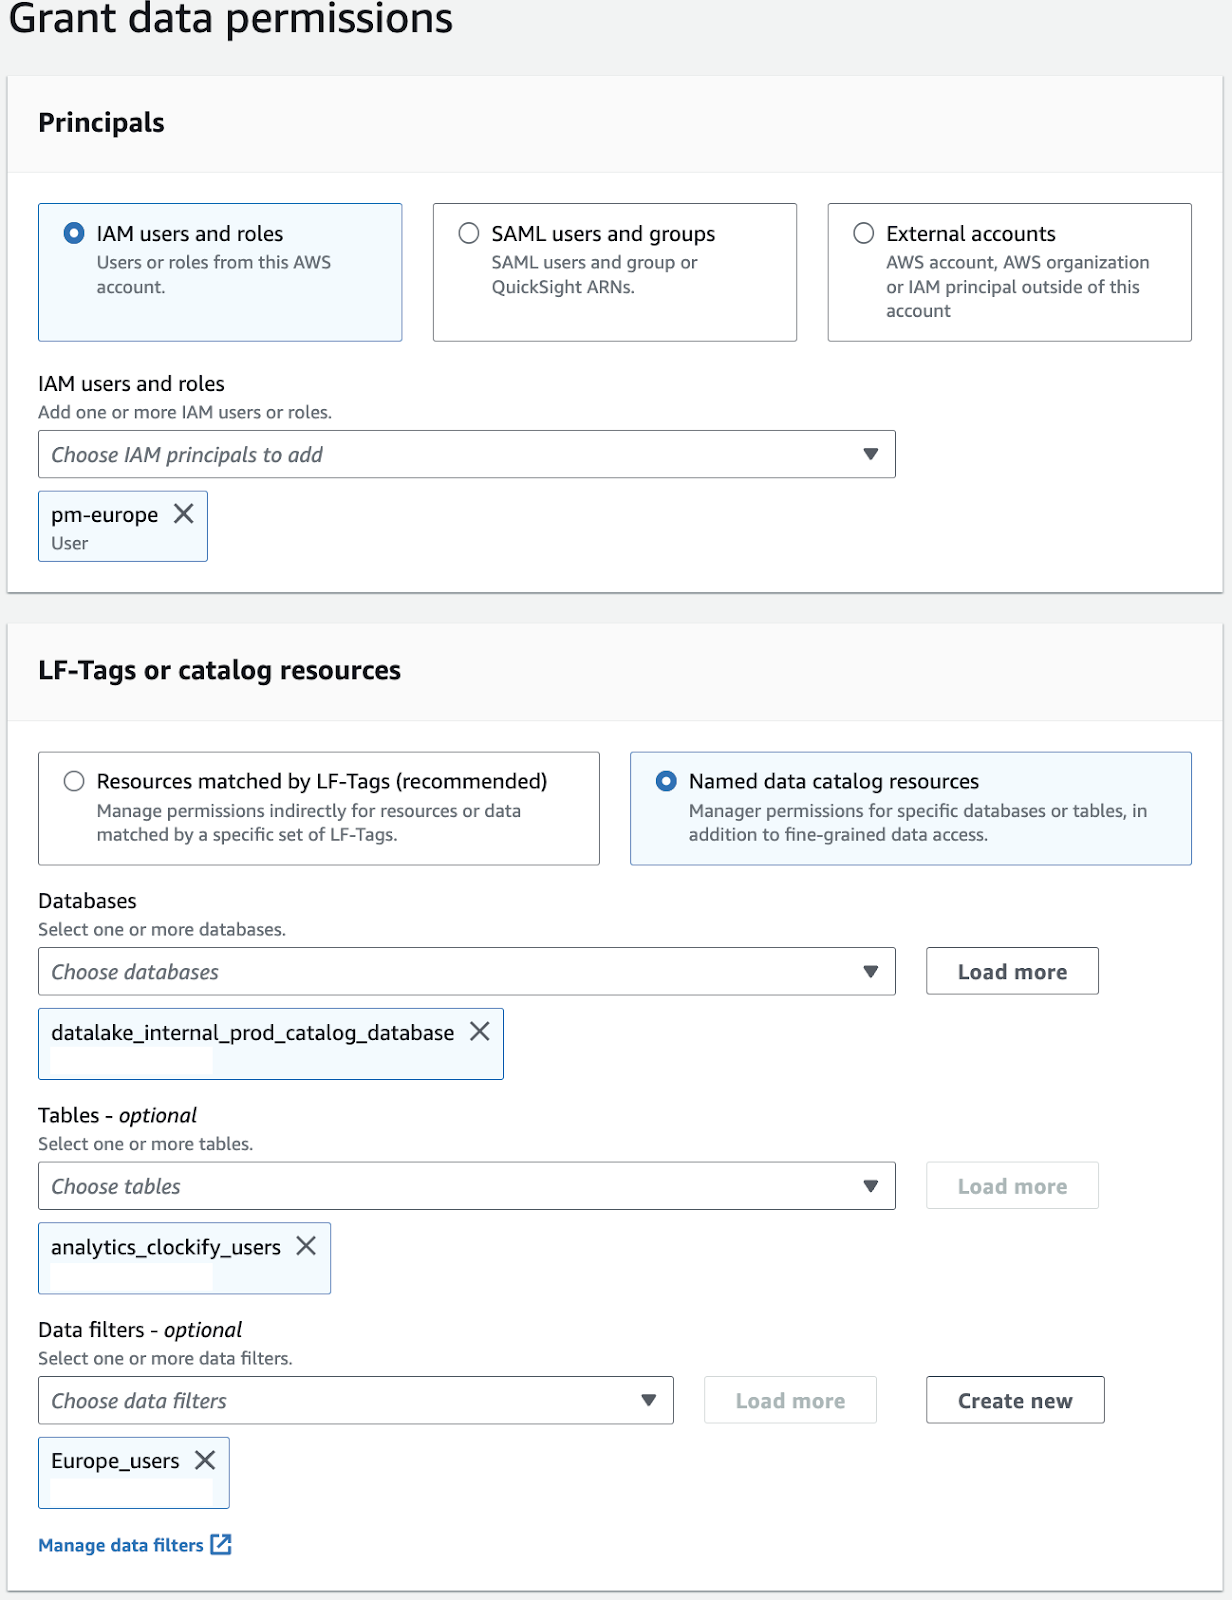Click Load more for databases
The image size is (1232, 1600).
tap(1012, 972)
